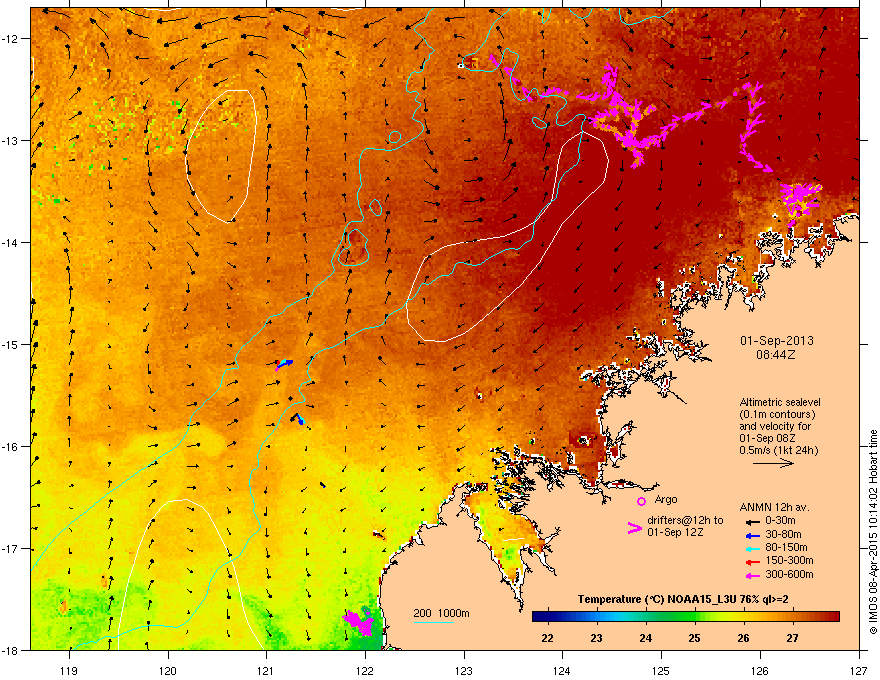Click the 0.5m/s velocity scale arrow
The height and width of the screenshot is (680, 880).
[773, 463]
